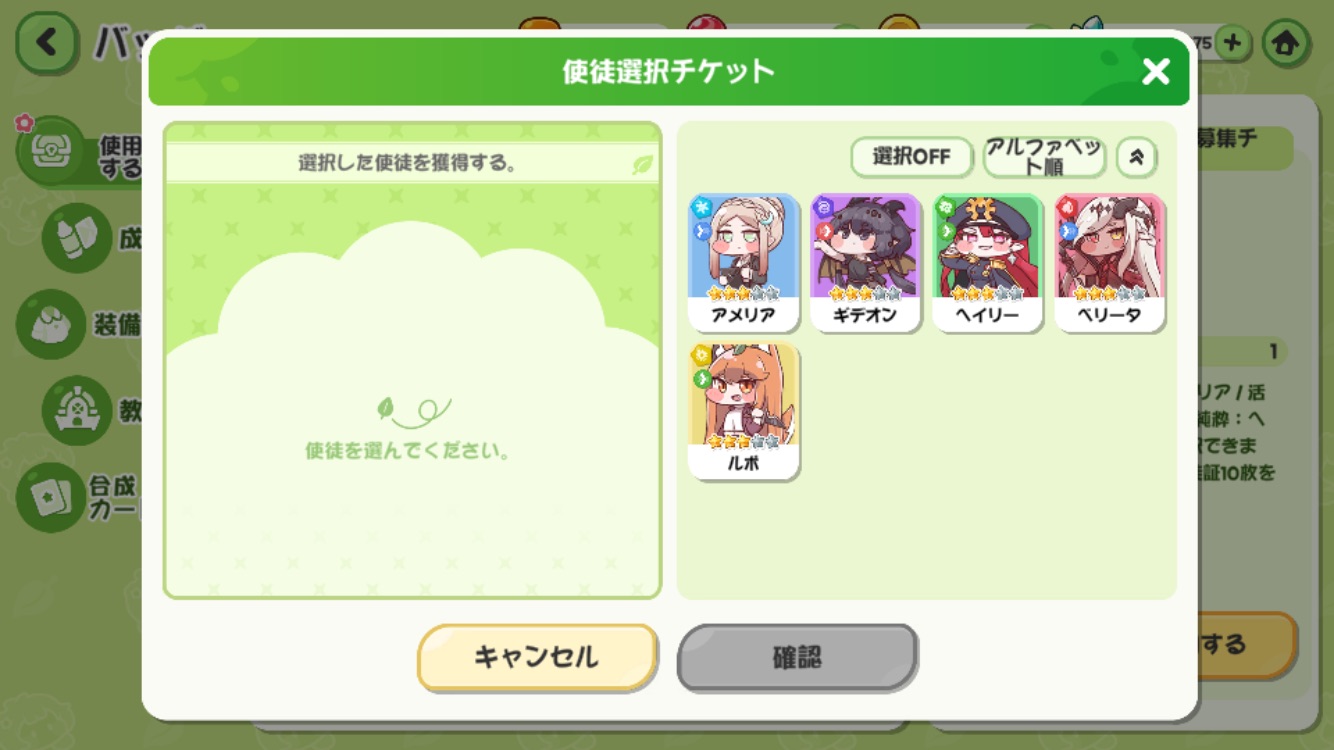Click the leaf icon in description bar
This screenshot has height=750, width=1334.
tap(642, 164)
